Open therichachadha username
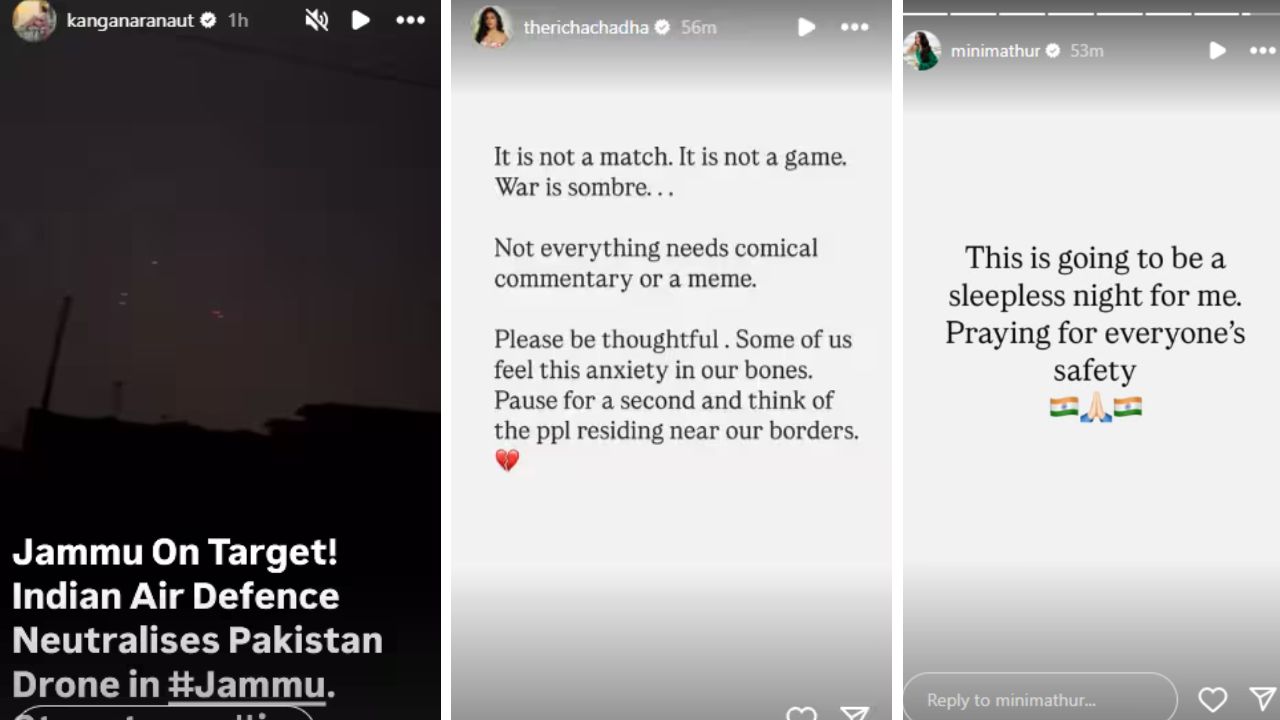The width and height of the screenshot is (1280, 720). click(x=587, y=28)
